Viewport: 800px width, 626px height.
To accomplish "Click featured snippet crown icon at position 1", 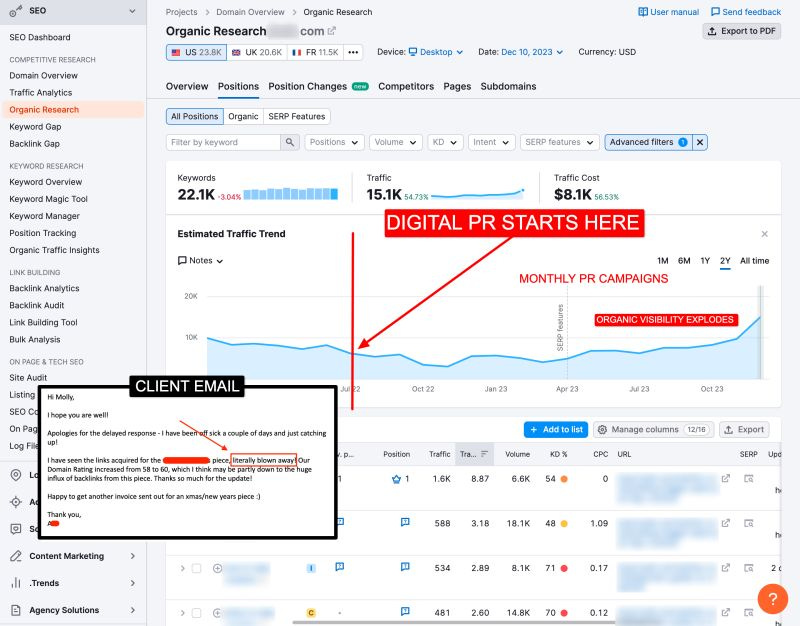I will 396,479.
